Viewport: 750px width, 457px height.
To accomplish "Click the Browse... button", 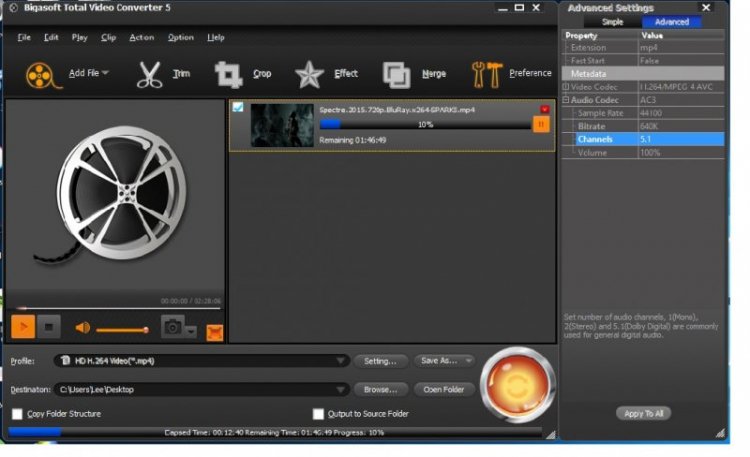I will tap(381, 390).
